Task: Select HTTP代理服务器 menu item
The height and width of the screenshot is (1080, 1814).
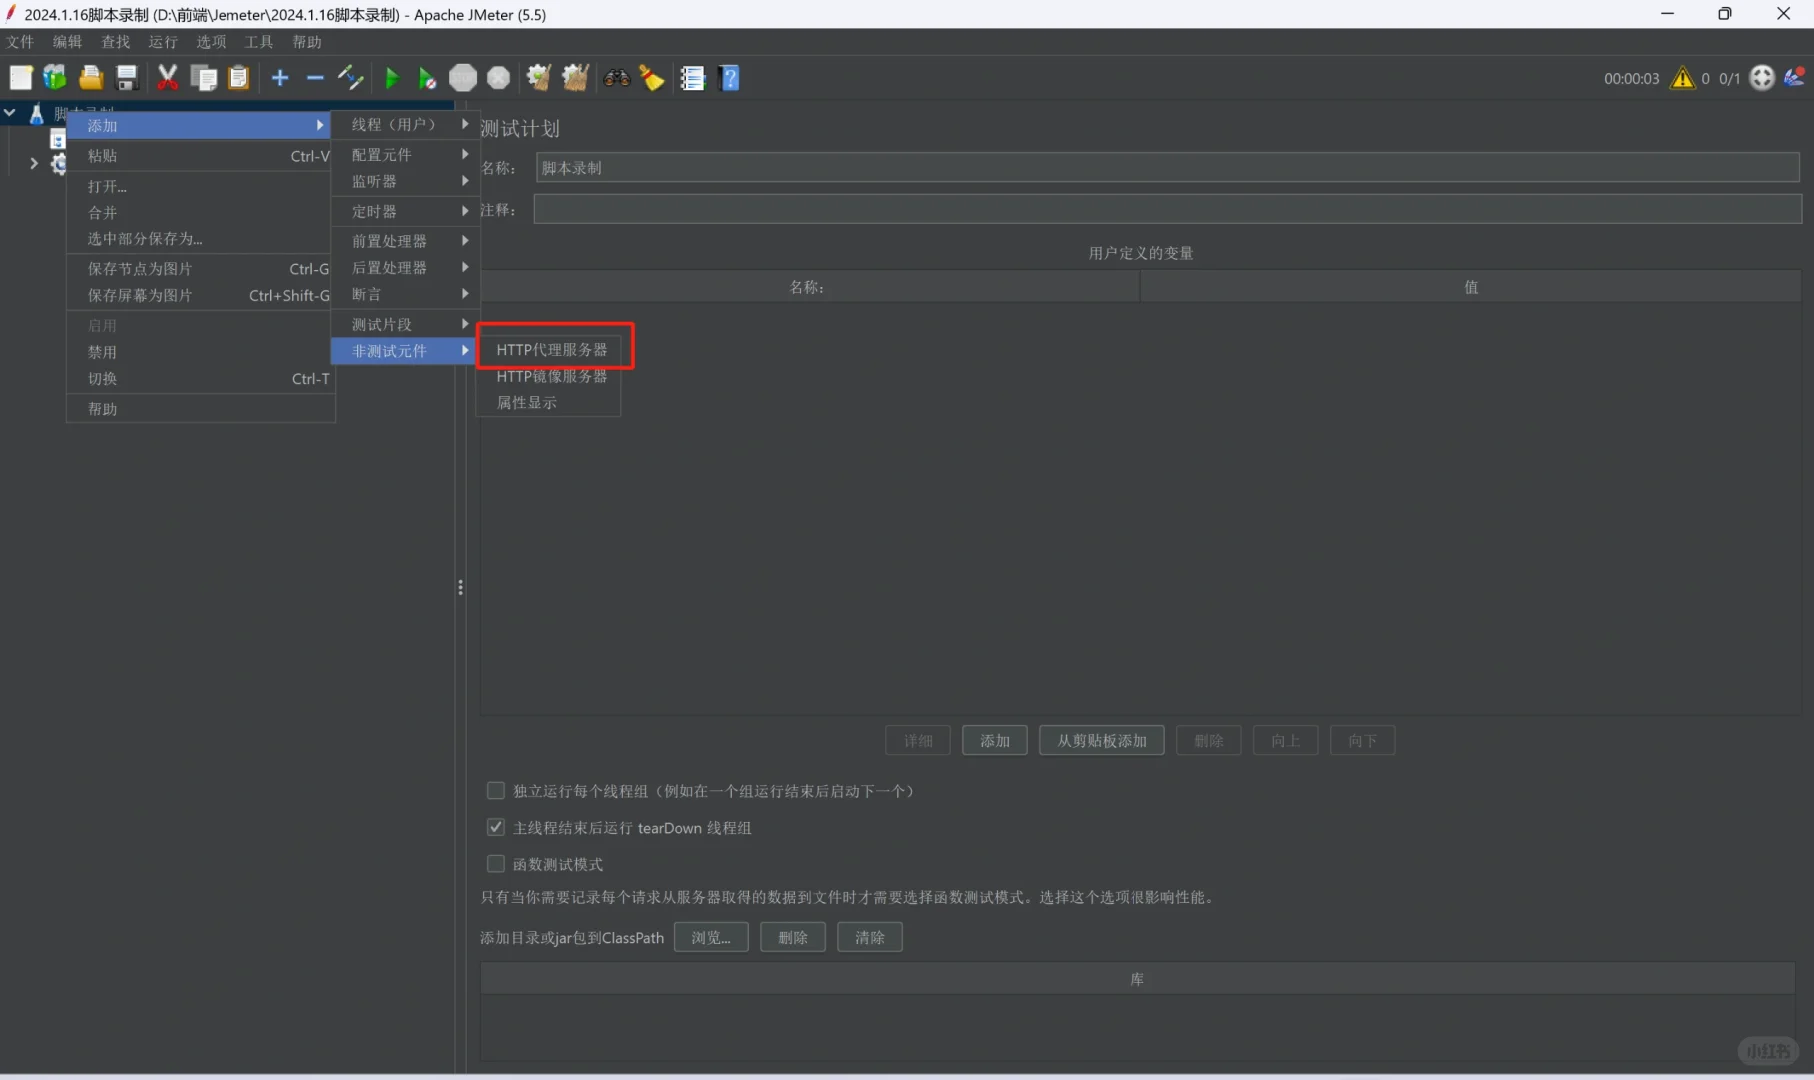Action: [551, 350]
